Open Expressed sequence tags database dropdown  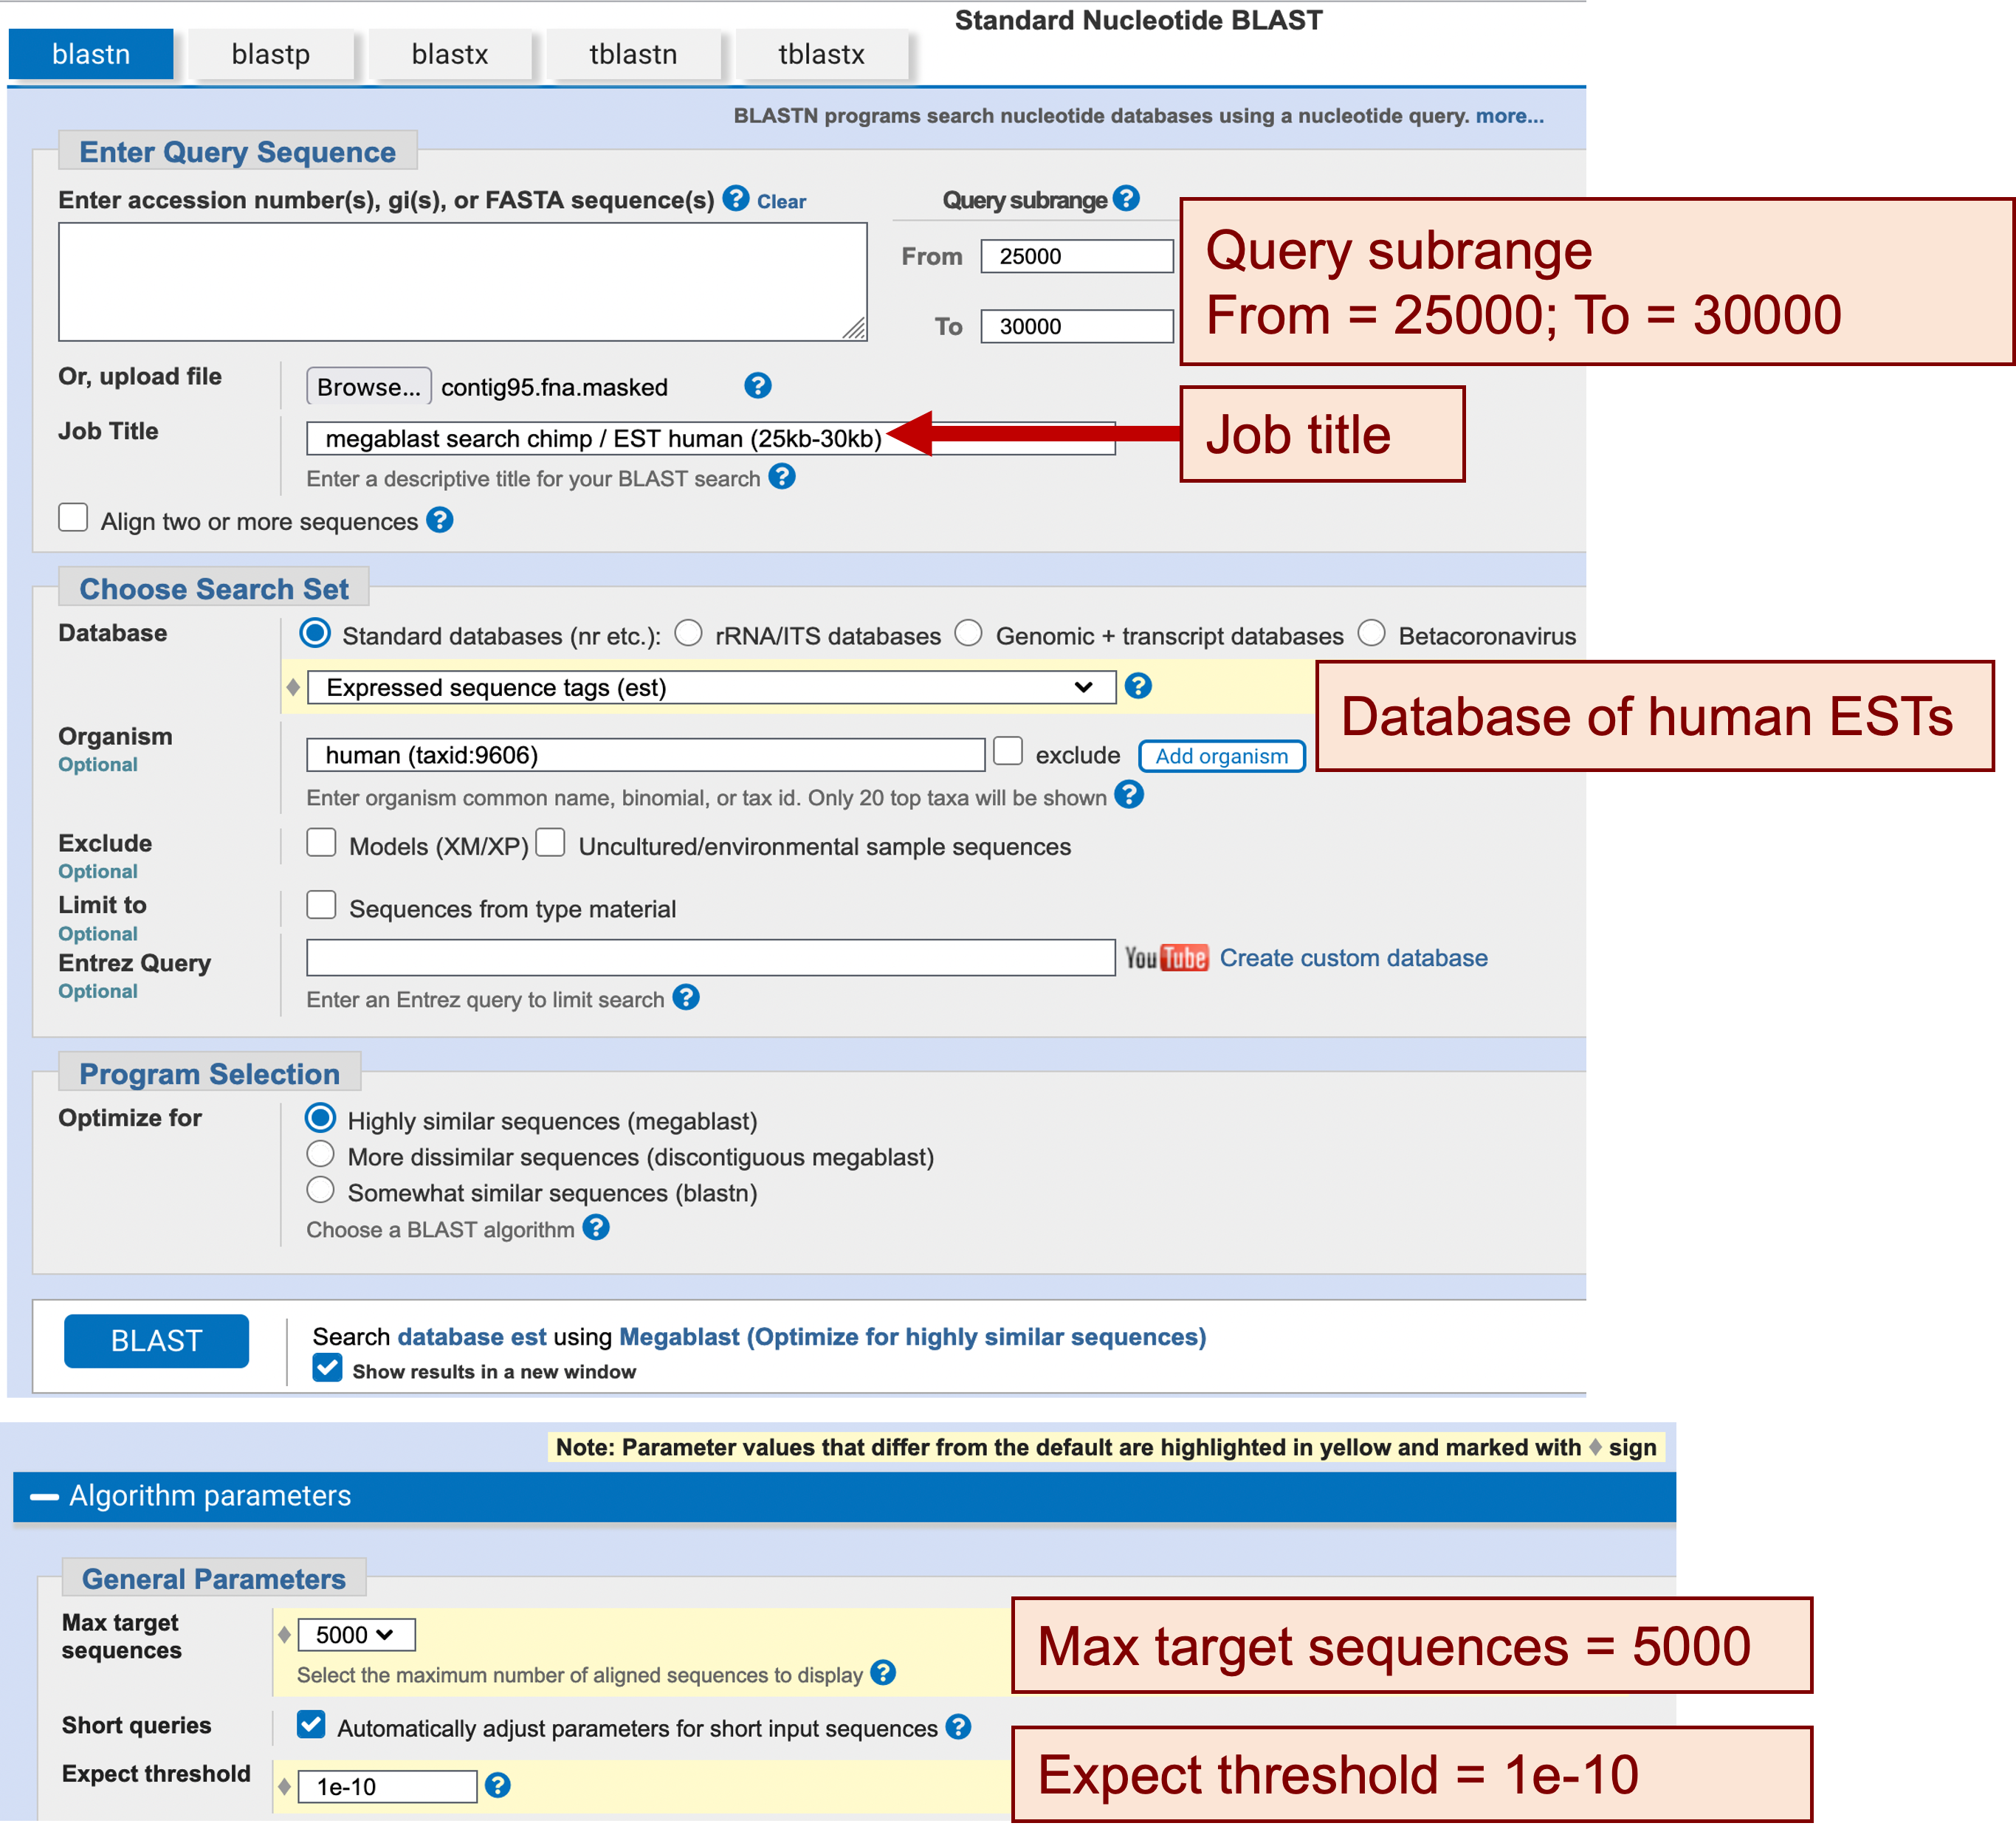point(711,687)
